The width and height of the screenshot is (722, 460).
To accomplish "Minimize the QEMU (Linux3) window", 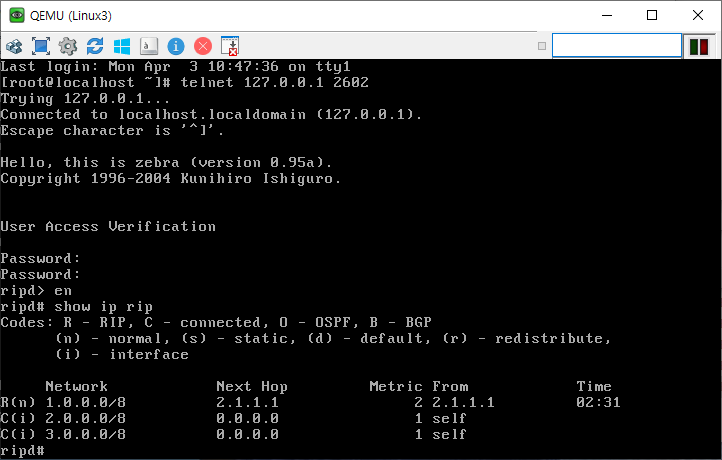I will [607, 15].
